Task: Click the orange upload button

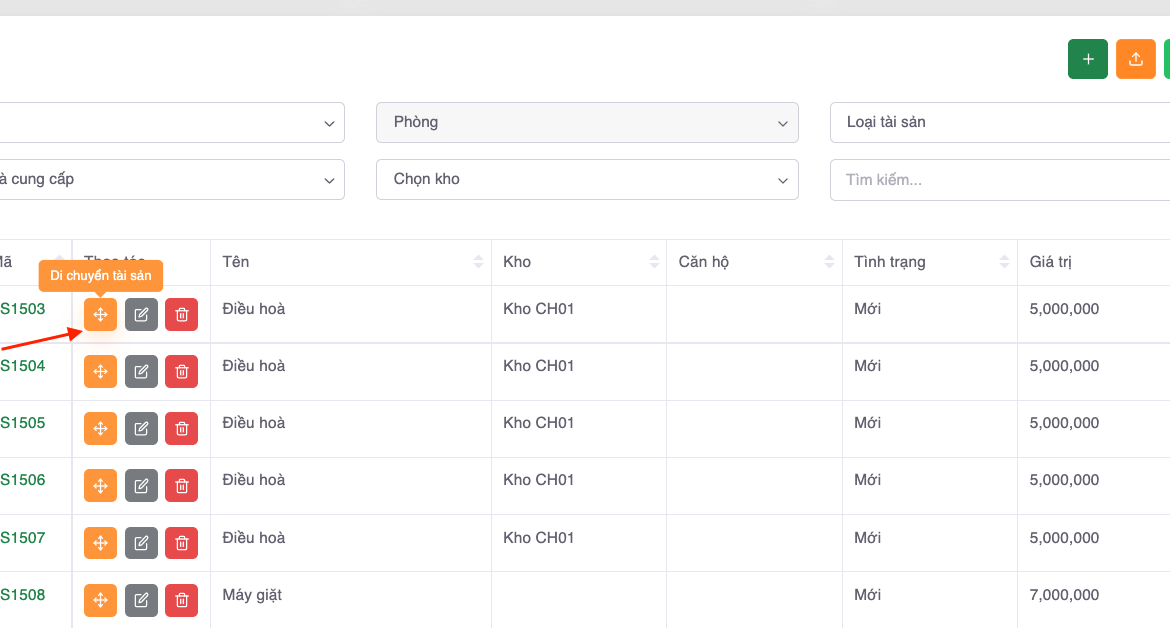Action: coord(1135,59)
